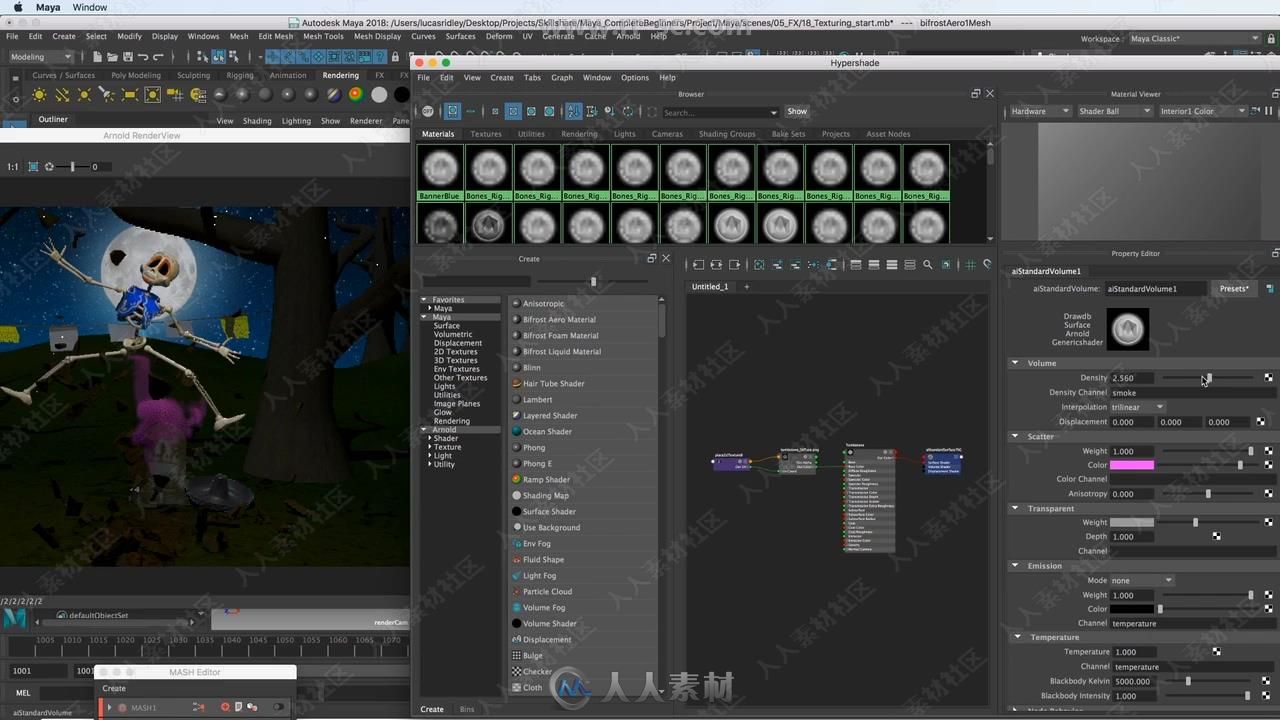This screenshot has width=1280, height=720.
Task: Click the Show button in Browser
Action: (797, 111)
